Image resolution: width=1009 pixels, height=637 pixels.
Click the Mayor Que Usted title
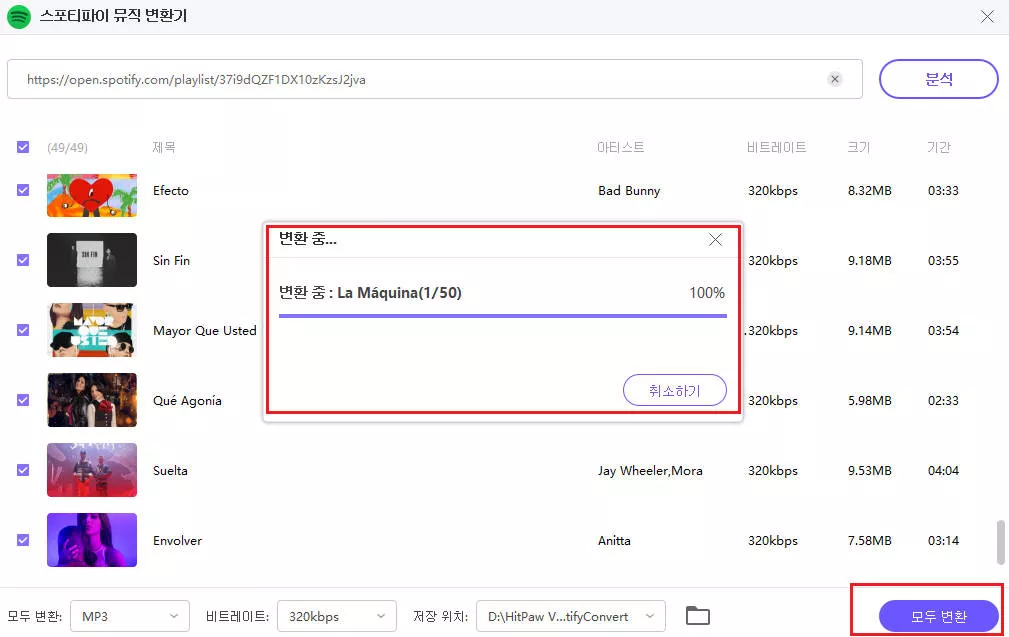(x=205, y=330)
